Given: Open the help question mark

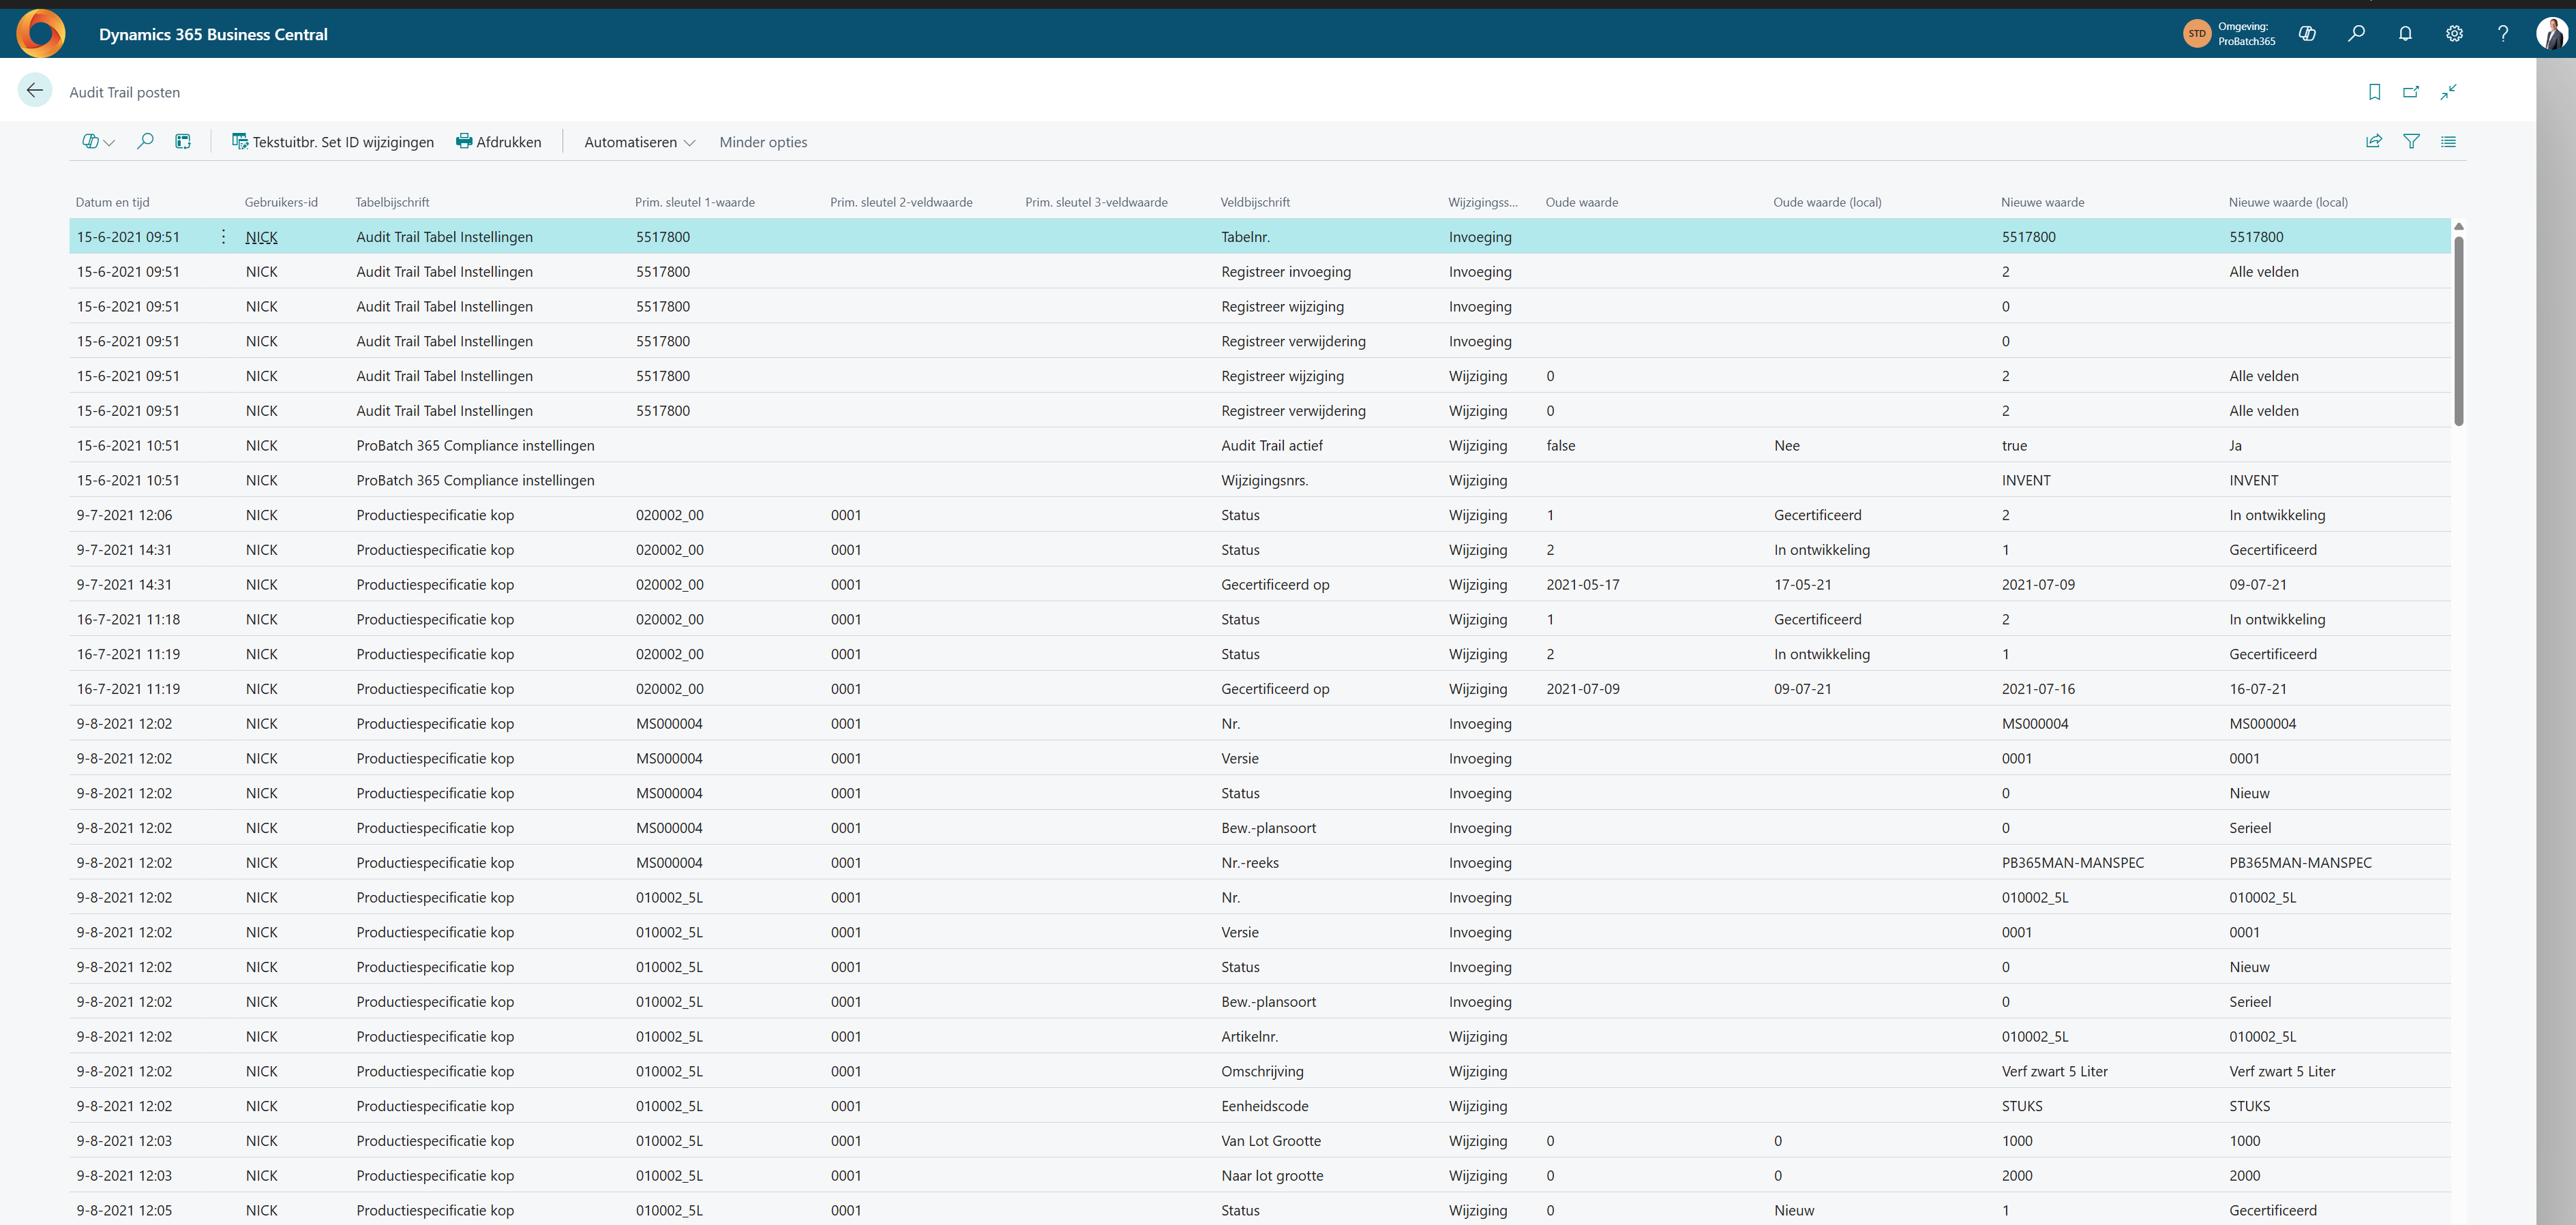Looking at the screenshot, I should click(x=2503, y=34).
